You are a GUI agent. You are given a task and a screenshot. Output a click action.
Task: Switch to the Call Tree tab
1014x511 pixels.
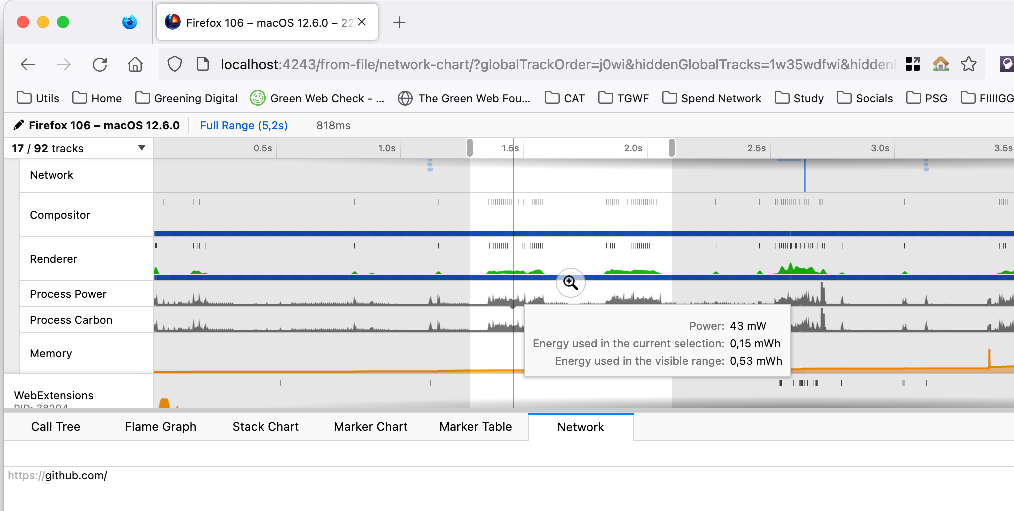click(56, 427)
